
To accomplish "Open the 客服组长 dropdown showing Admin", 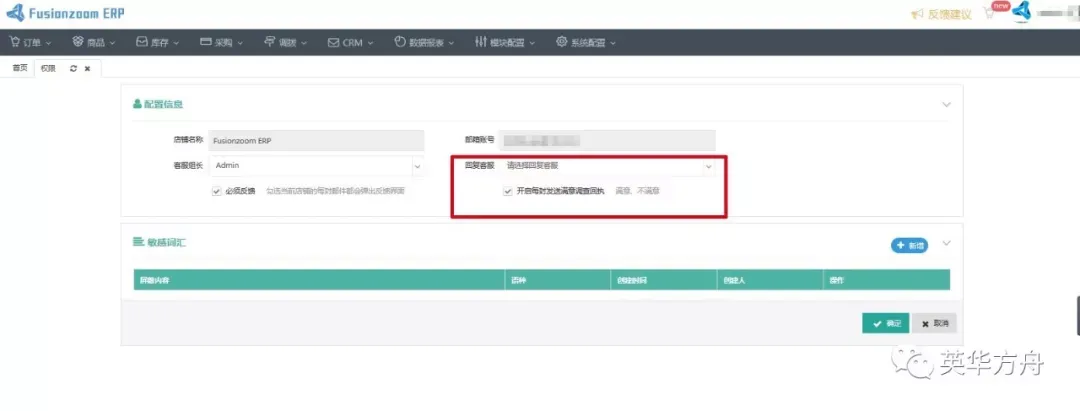I will (x=316, y=166).
